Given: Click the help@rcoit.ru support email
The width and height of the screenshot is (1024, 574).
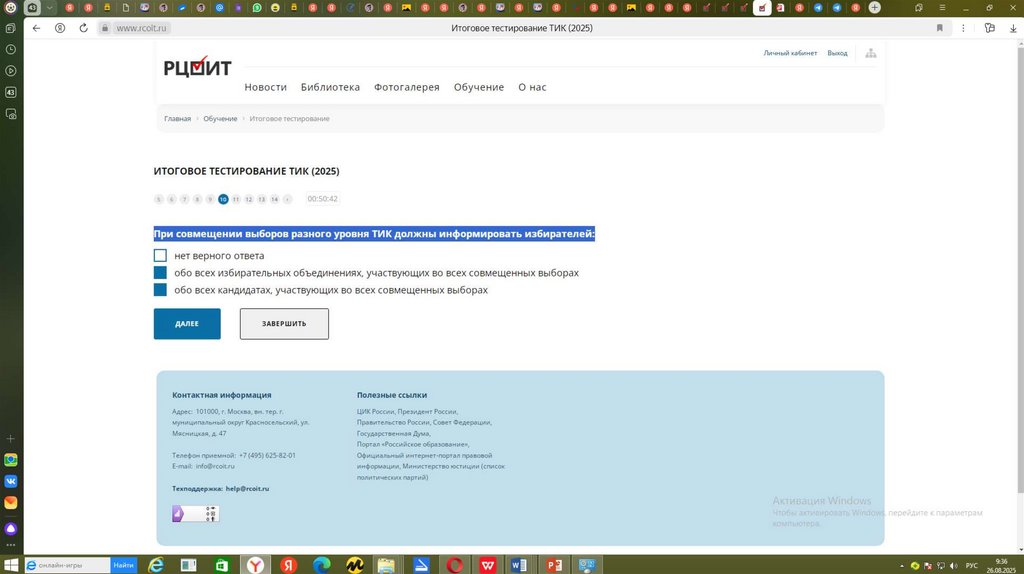Looking at the screenshot, I should (248, 488).
